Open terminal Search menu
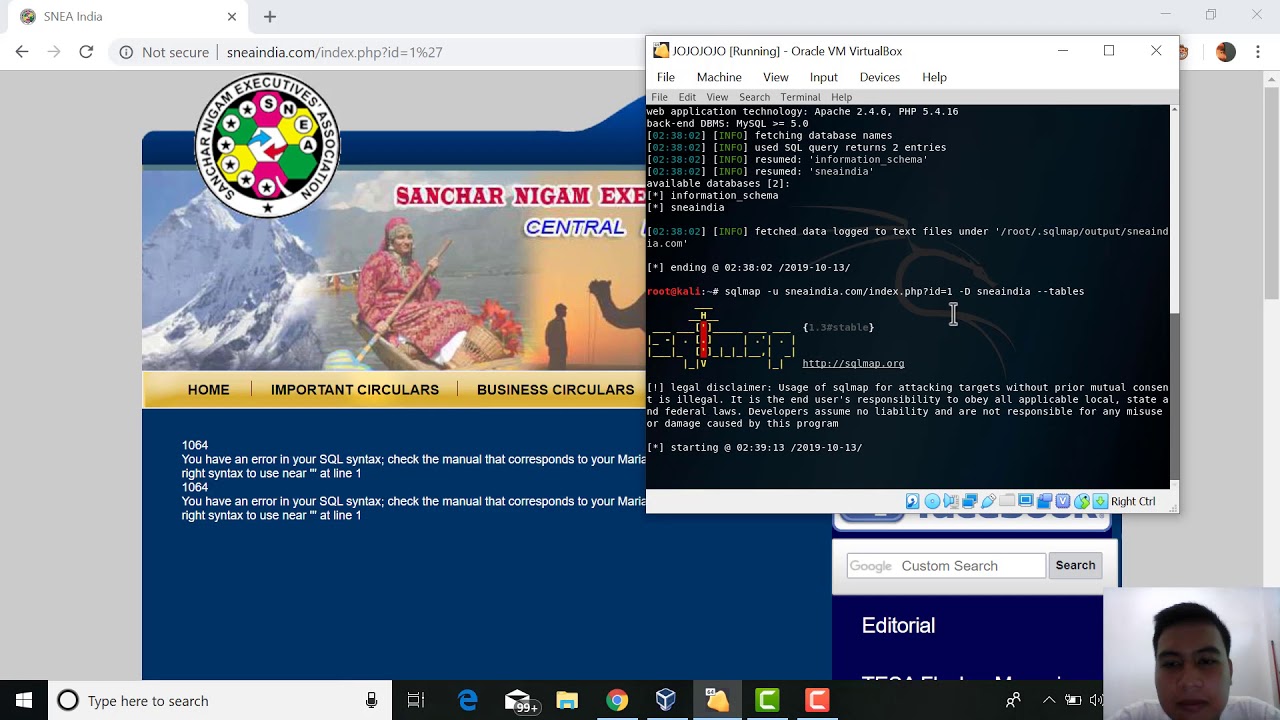 [754, 97]
